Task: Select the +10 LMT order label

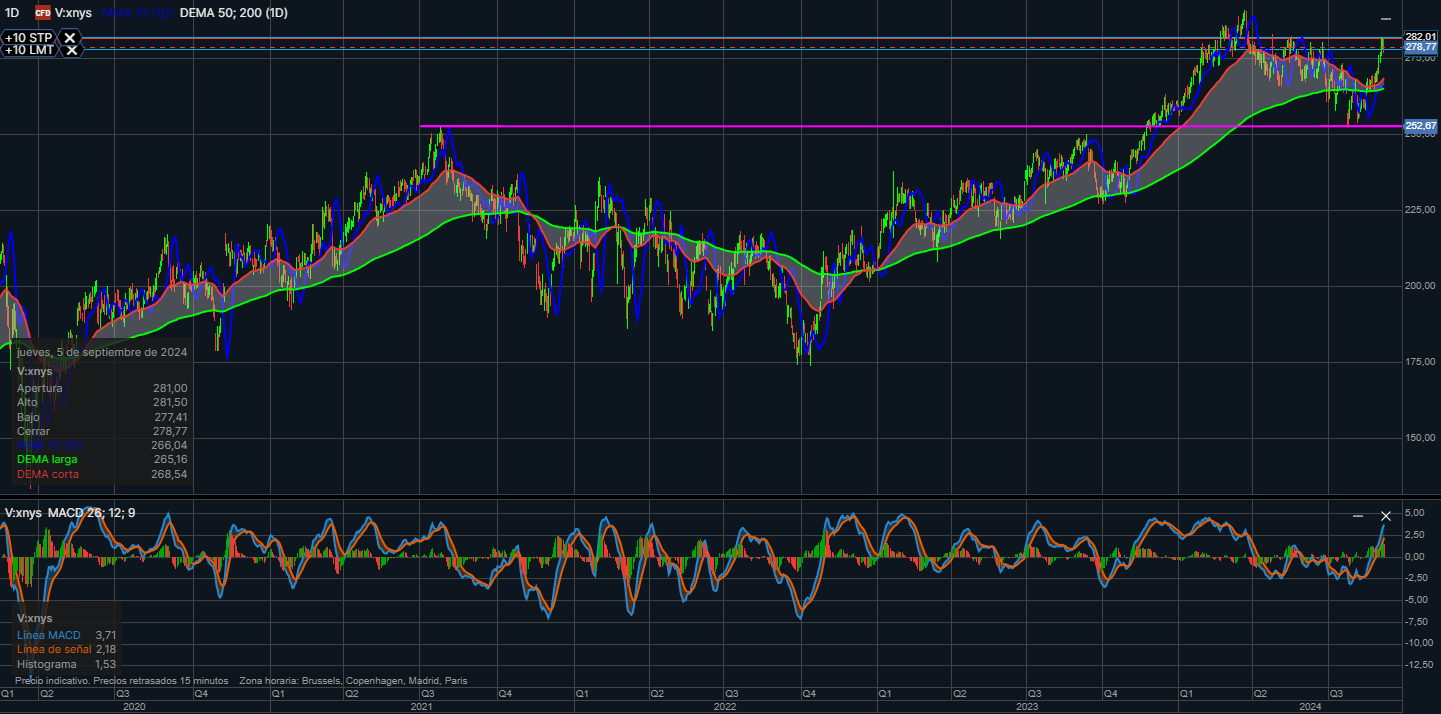Action: tap(29, 50)
